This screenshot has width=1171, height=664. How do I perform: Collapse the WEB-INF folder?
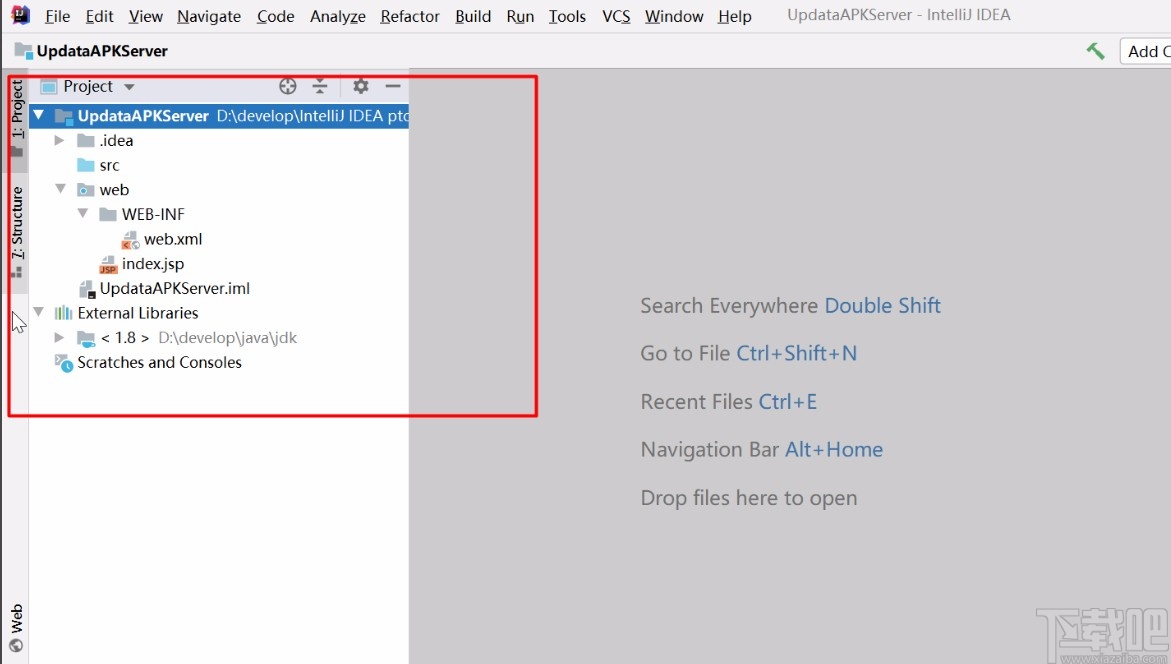83,214
